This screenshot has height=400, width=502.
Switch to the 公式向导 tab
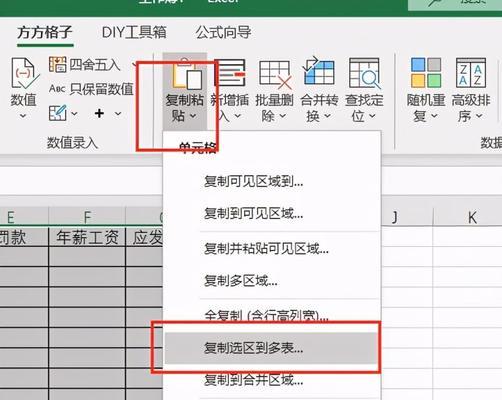[x=223, y=32]
